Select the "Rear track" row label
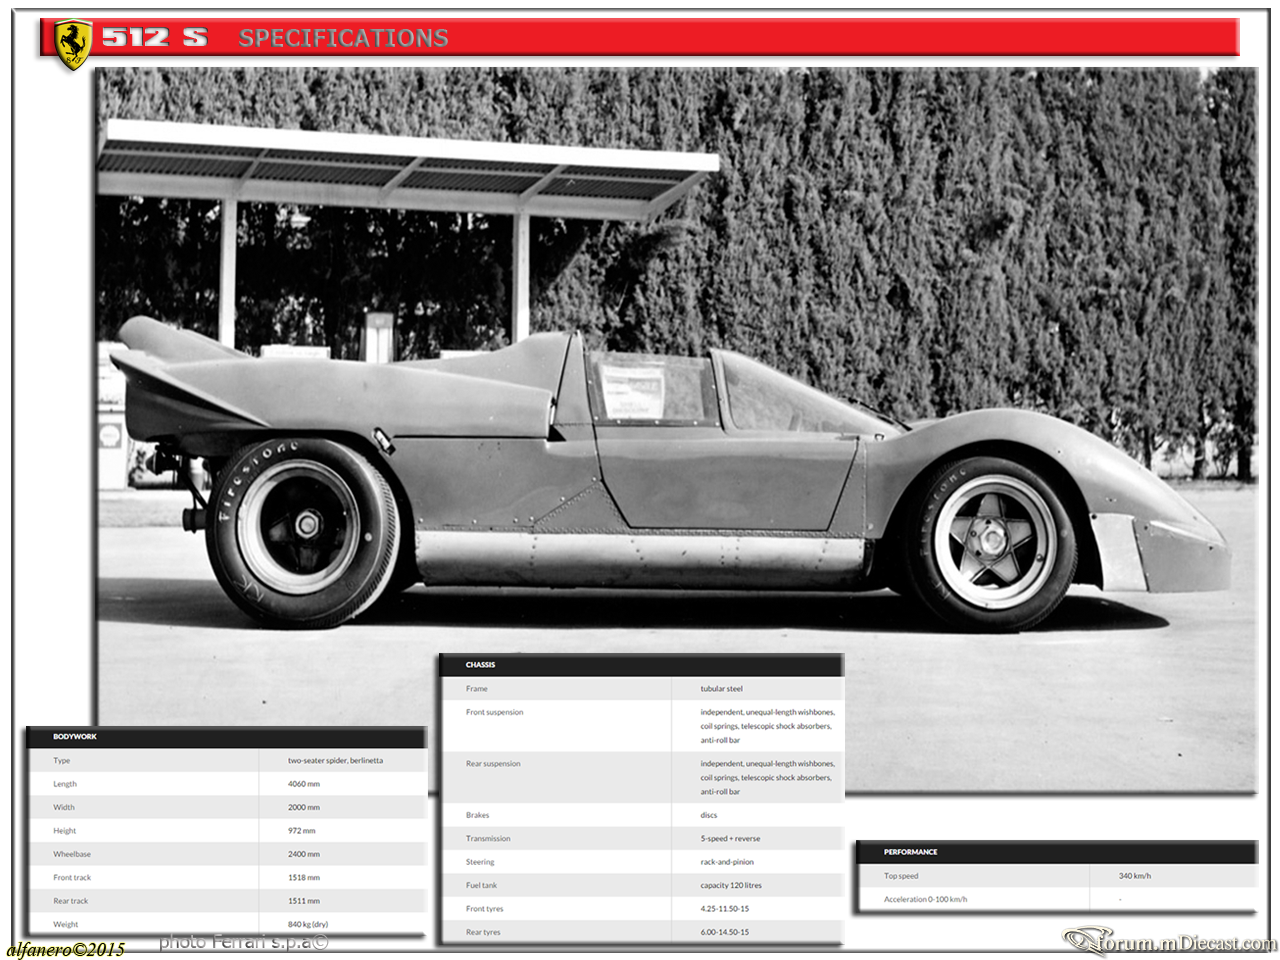Image resolution: width=1280 pixels, height=960 pixels. (x=71, y=901)
